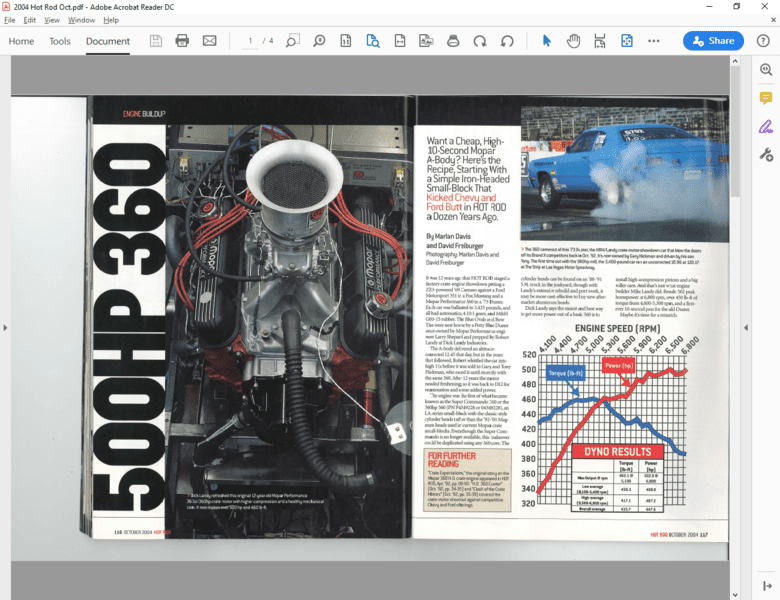Select the arrow Selection tool
Viewport: 780px width, 600px height.
point(546,41)
